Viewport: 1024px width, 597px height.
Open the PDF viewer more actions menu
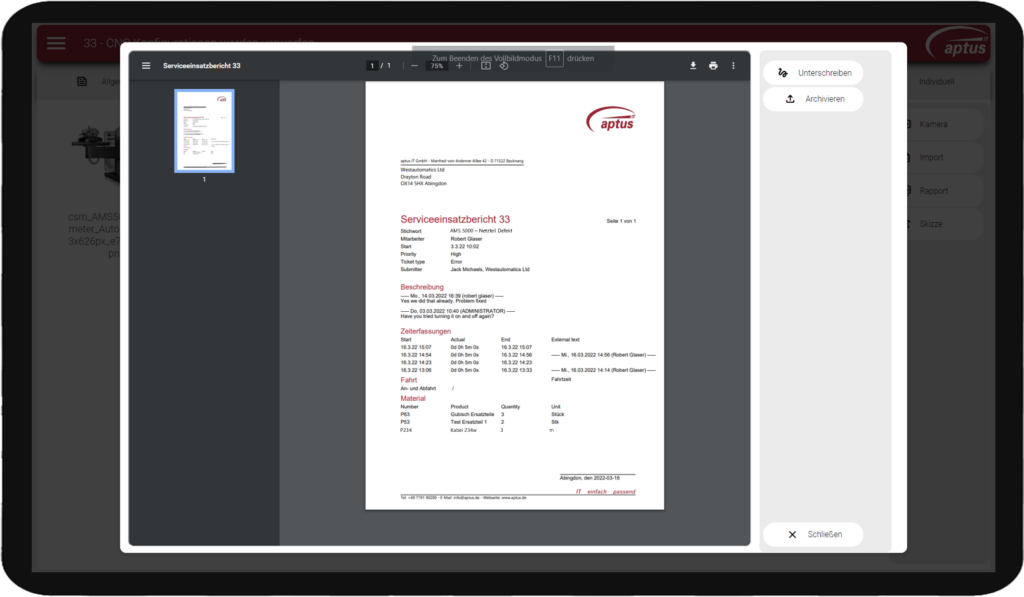point(733,65)
